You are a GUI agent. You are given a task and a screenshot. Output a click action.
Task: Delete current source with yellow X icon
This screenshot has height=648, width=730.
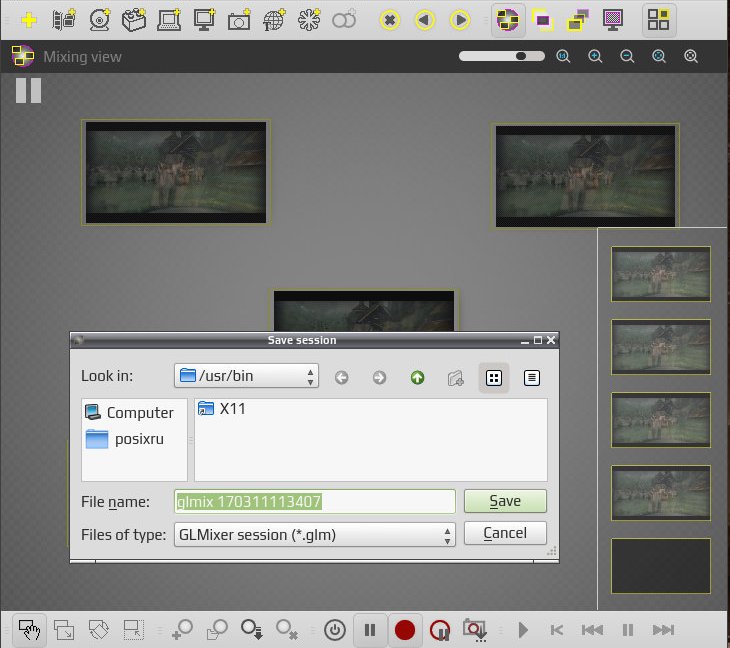(x=390, y=20)
